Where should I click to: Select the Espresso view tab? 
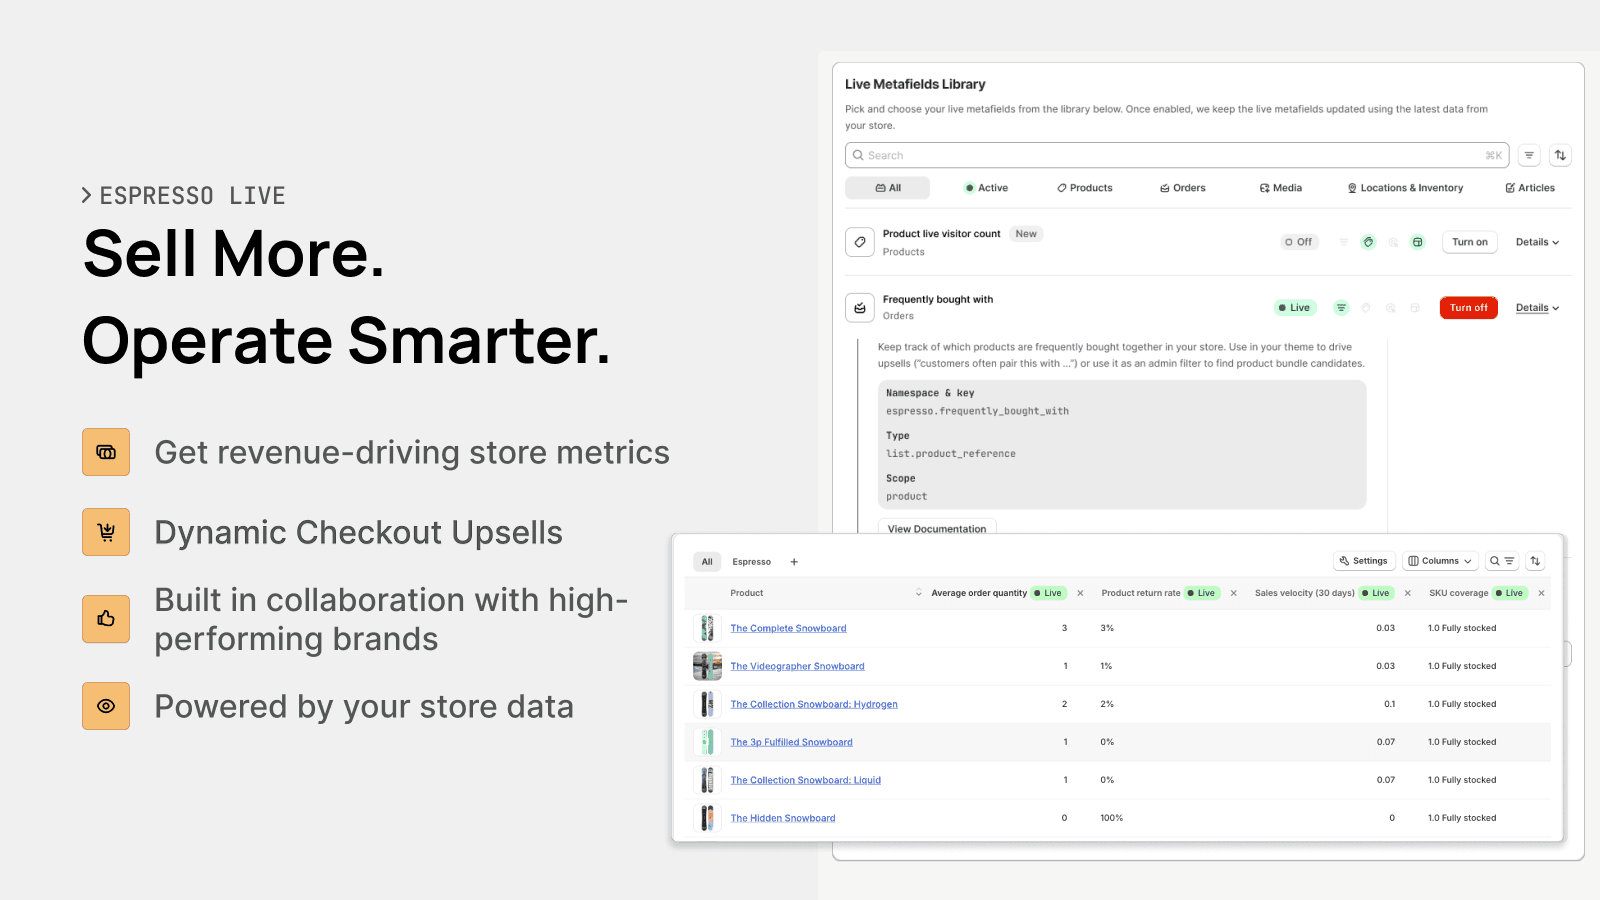coord(751,562)
